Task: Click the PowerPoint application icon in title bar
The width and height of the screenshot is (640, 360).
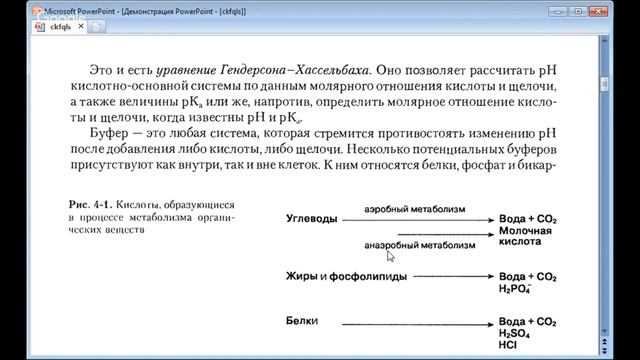Action: (37, 11)
